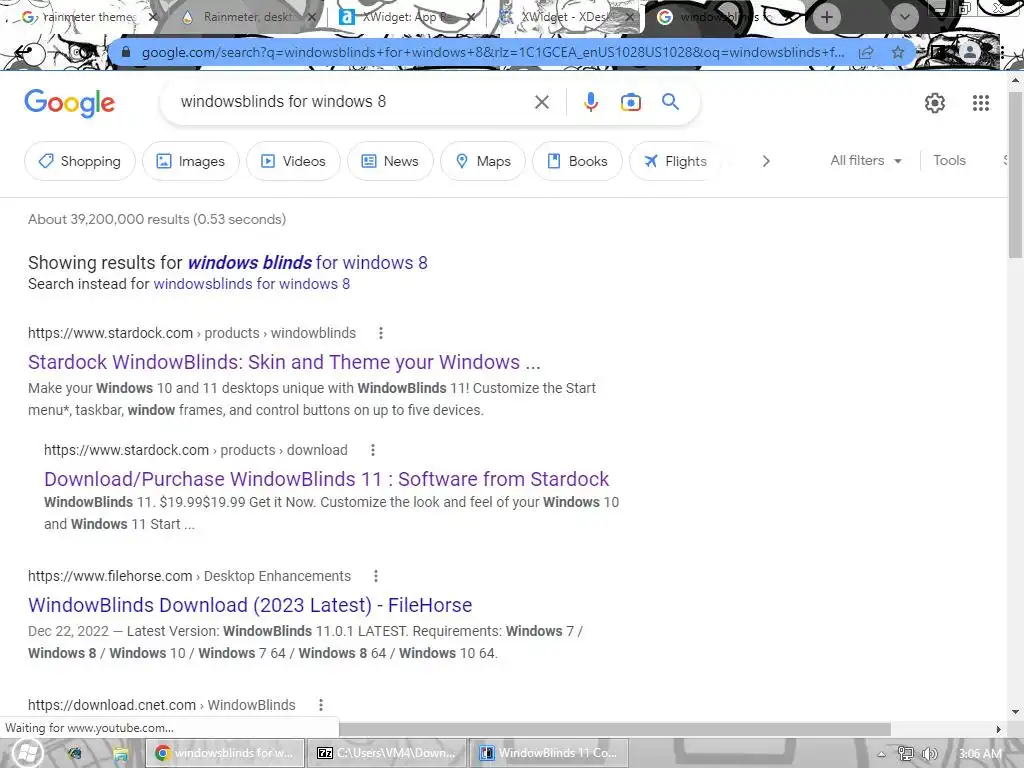Image resolution: width=1024 pixels, height=768 pixels.
Task: Open a new tab with plus button
Action: 827,17
